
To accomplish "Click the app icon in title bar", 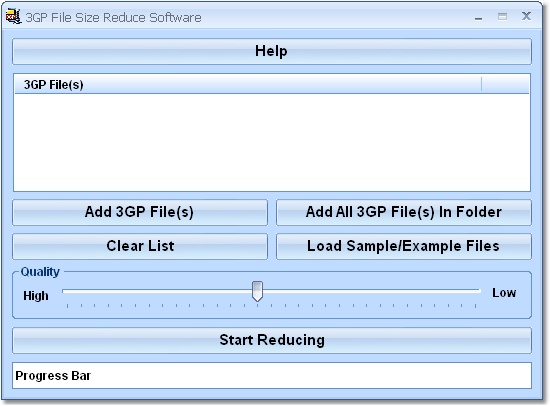I will [13, 16].
